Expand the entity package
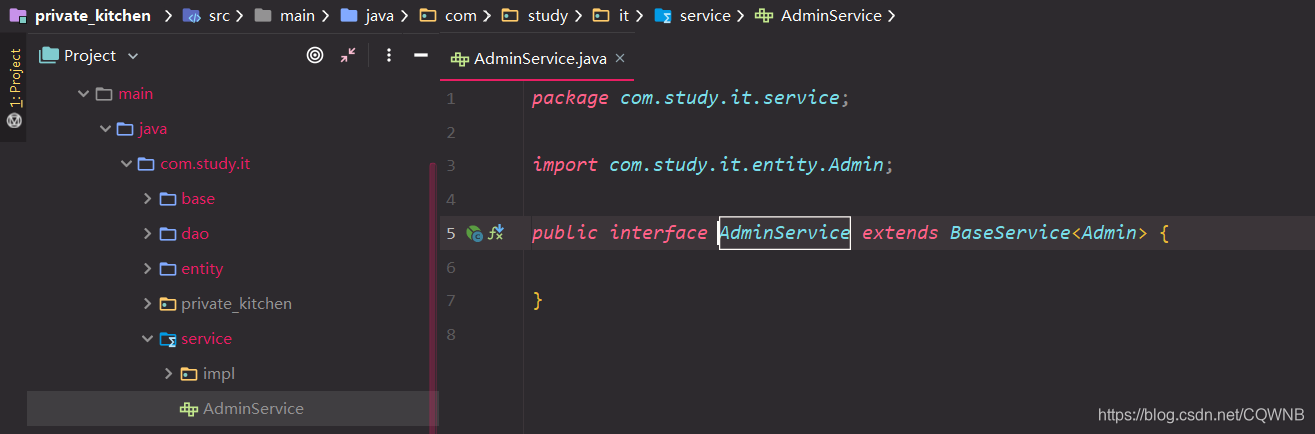The image size is (1315, 434). [x=147, y=269]
